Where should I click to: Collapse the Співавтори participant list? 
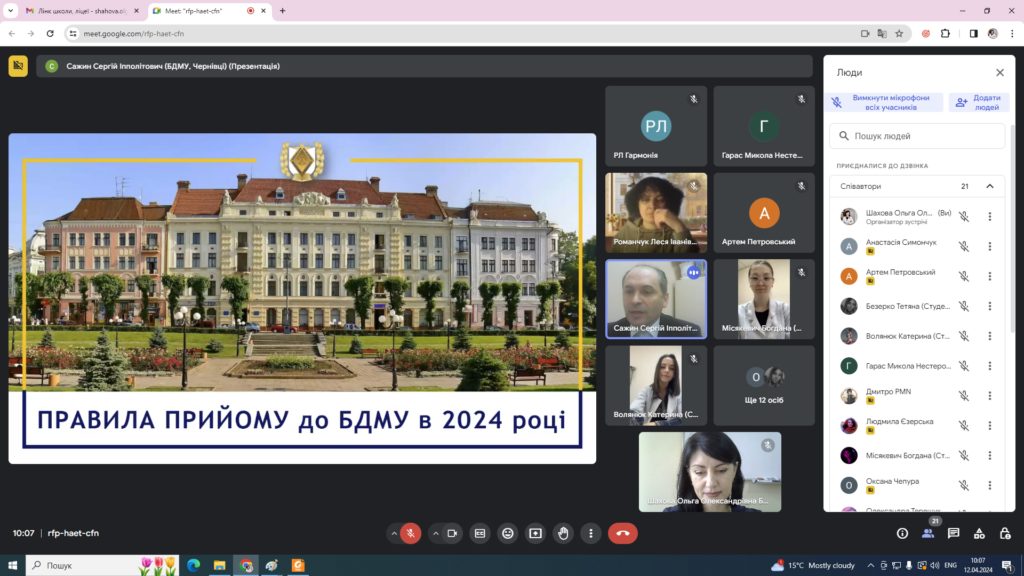(989, 186)
